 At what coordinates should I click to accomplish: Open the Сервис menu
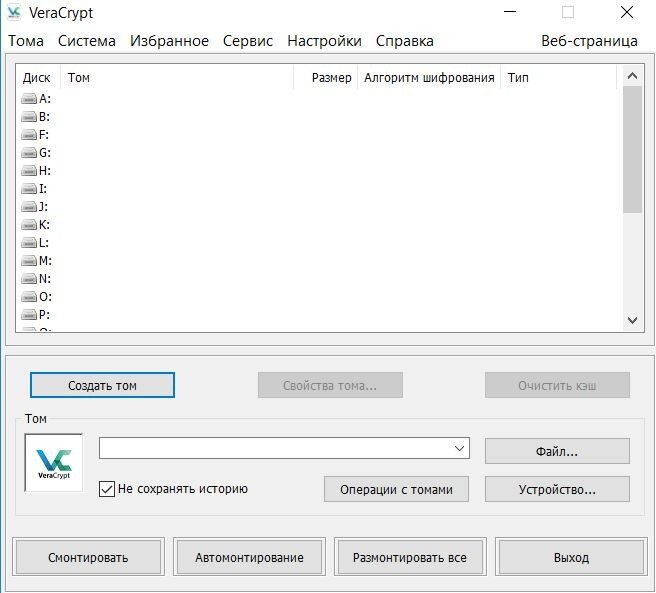tap(248, 41)
